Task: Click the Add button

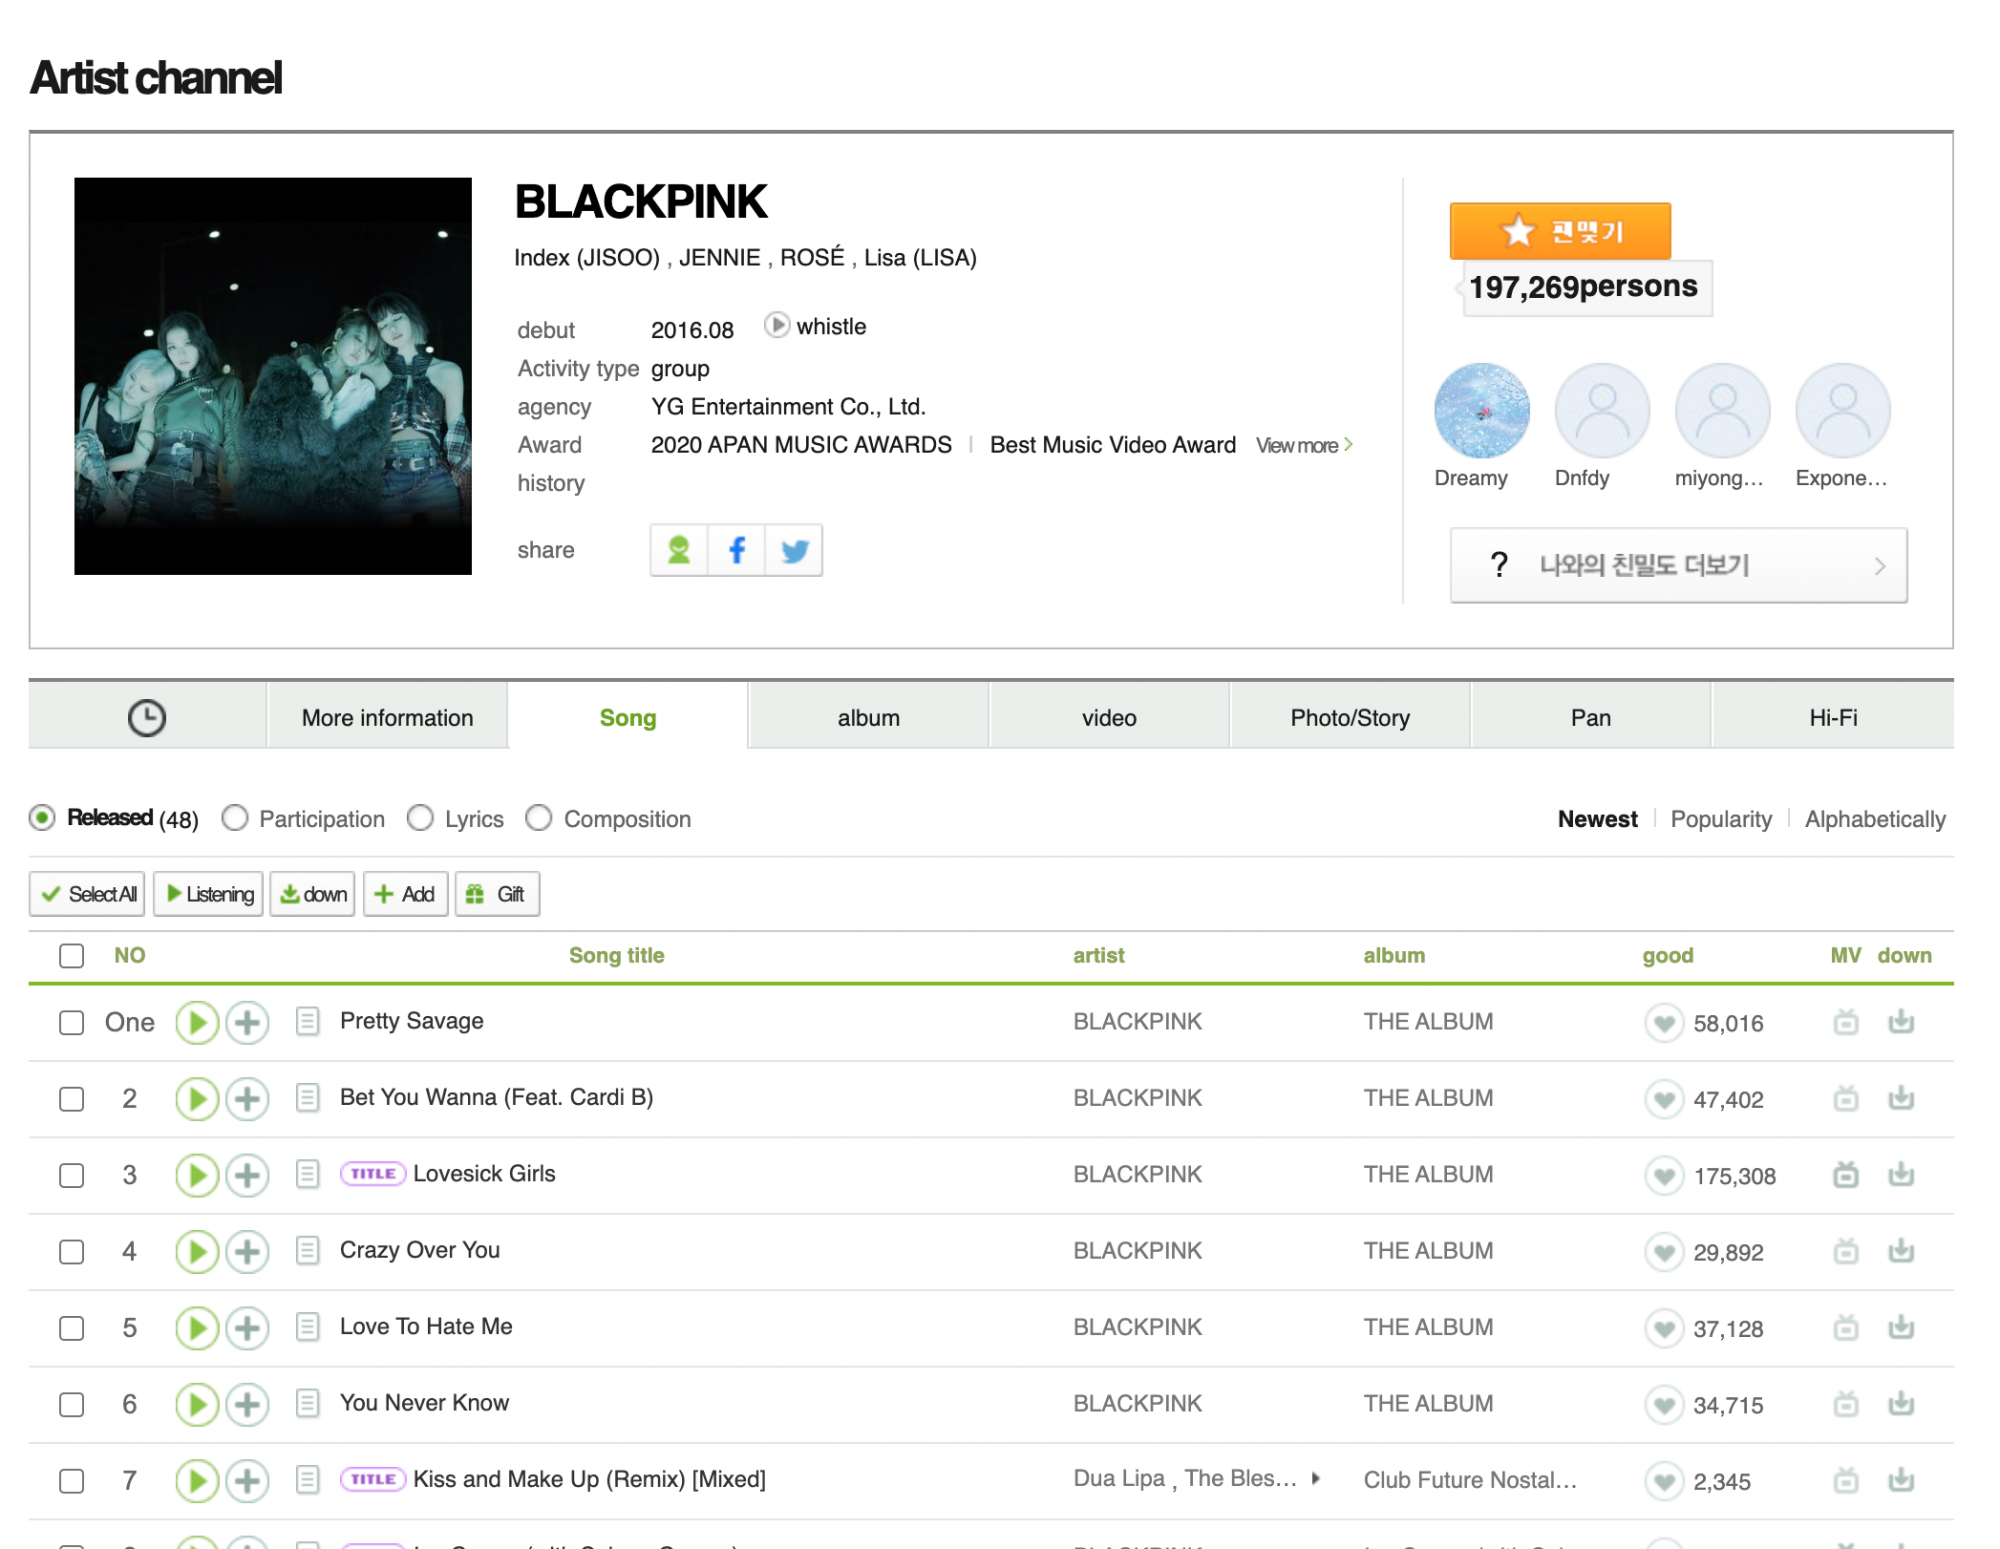Action: point(405,894)
